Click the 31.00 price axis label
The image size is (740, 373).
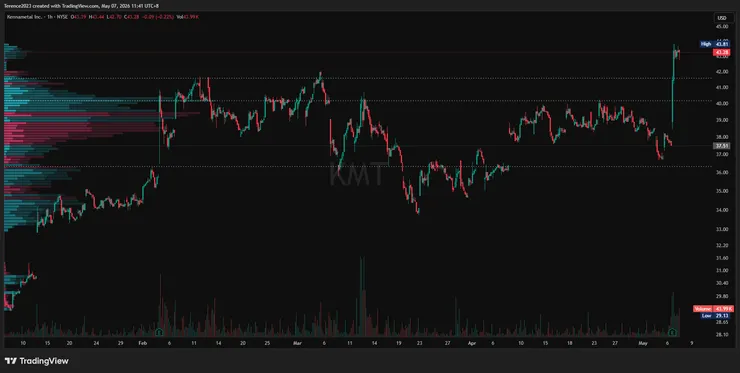pos(722,271)
